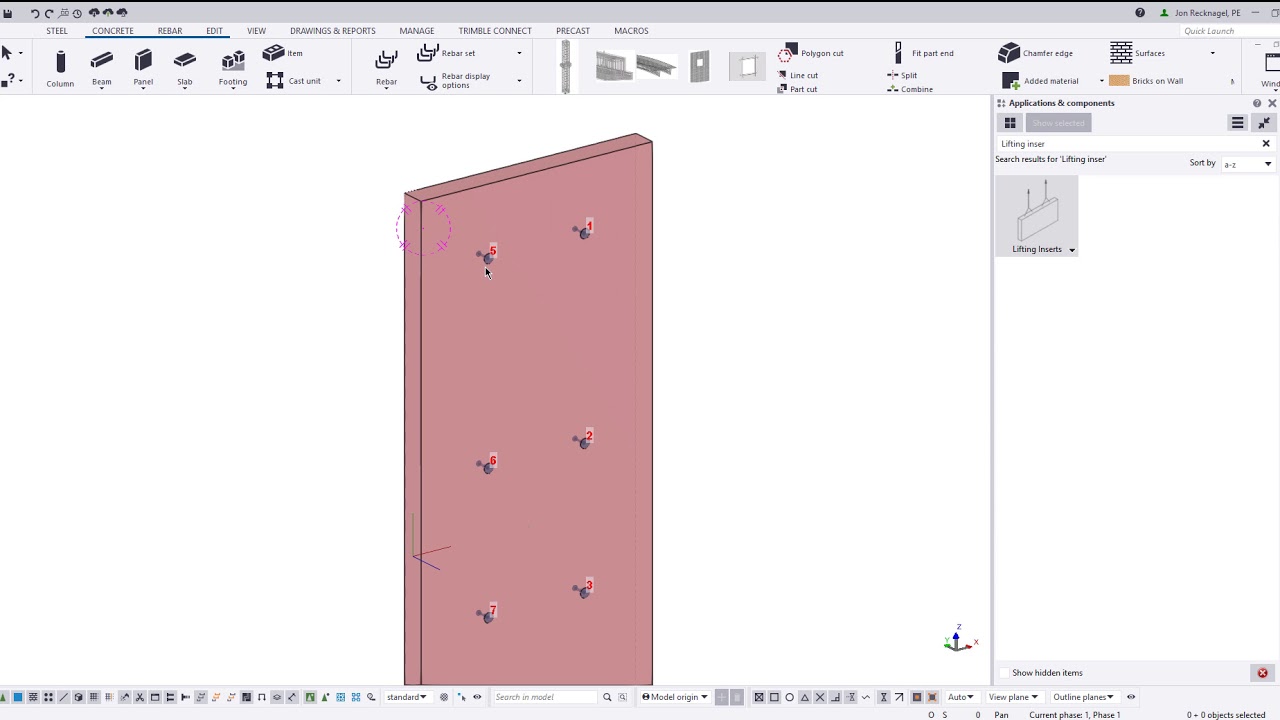Open the Outline planes dropdown
Screen dimensions: 1280x720
1083,697
